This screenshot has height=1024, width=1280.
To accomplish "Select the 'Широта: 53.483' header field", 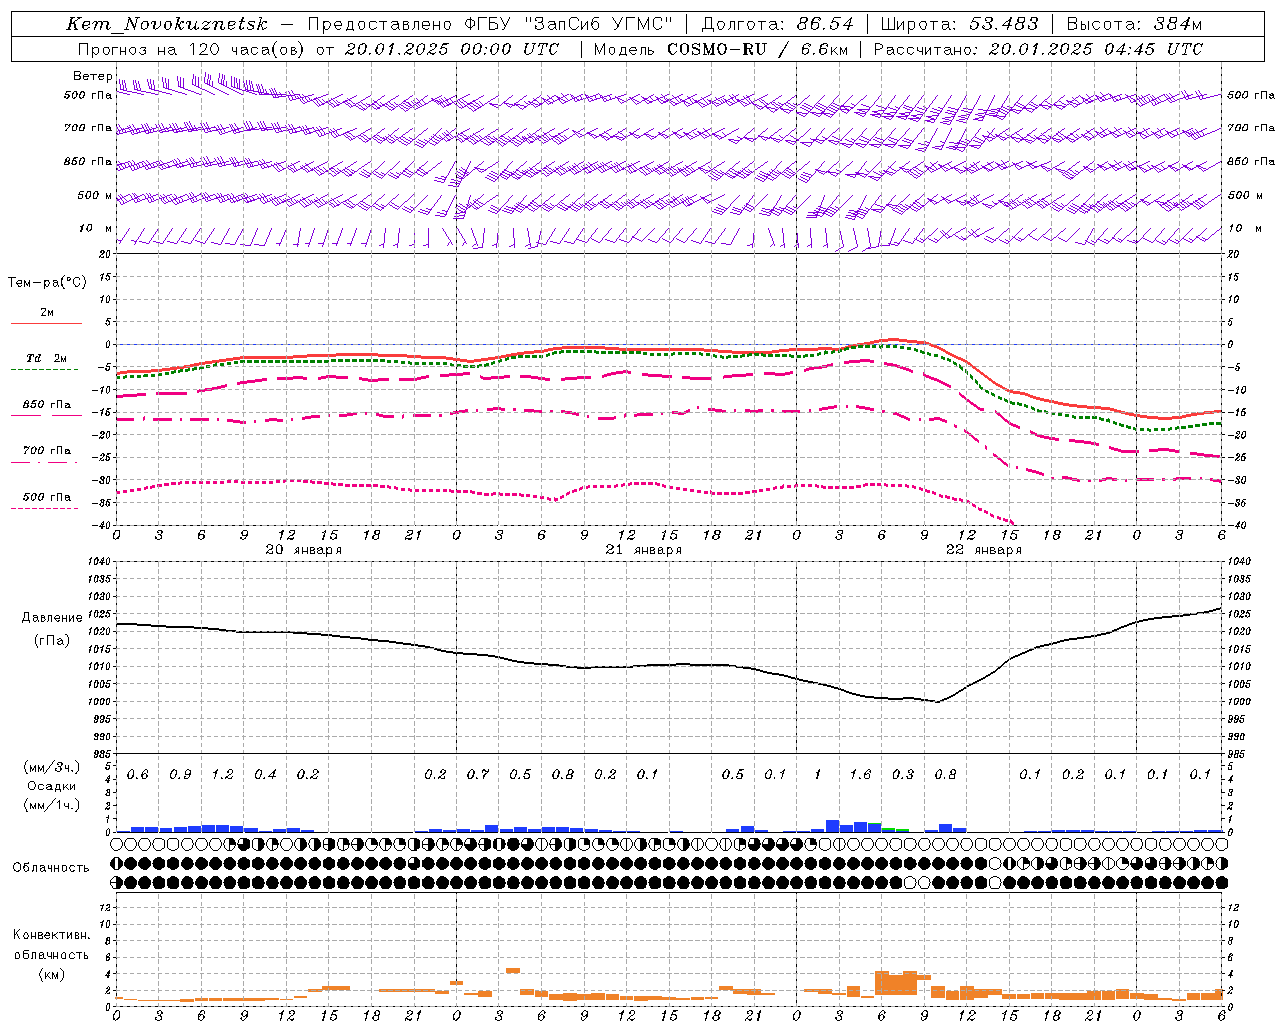I will pos(960,24).
